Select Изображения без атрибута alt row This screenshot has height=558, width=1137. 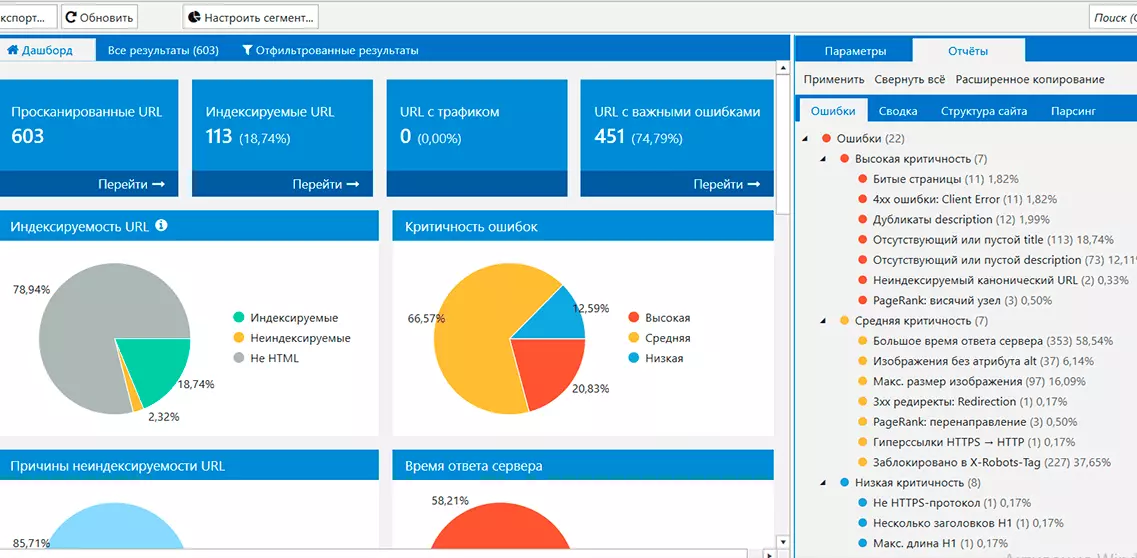pos(975,361)
